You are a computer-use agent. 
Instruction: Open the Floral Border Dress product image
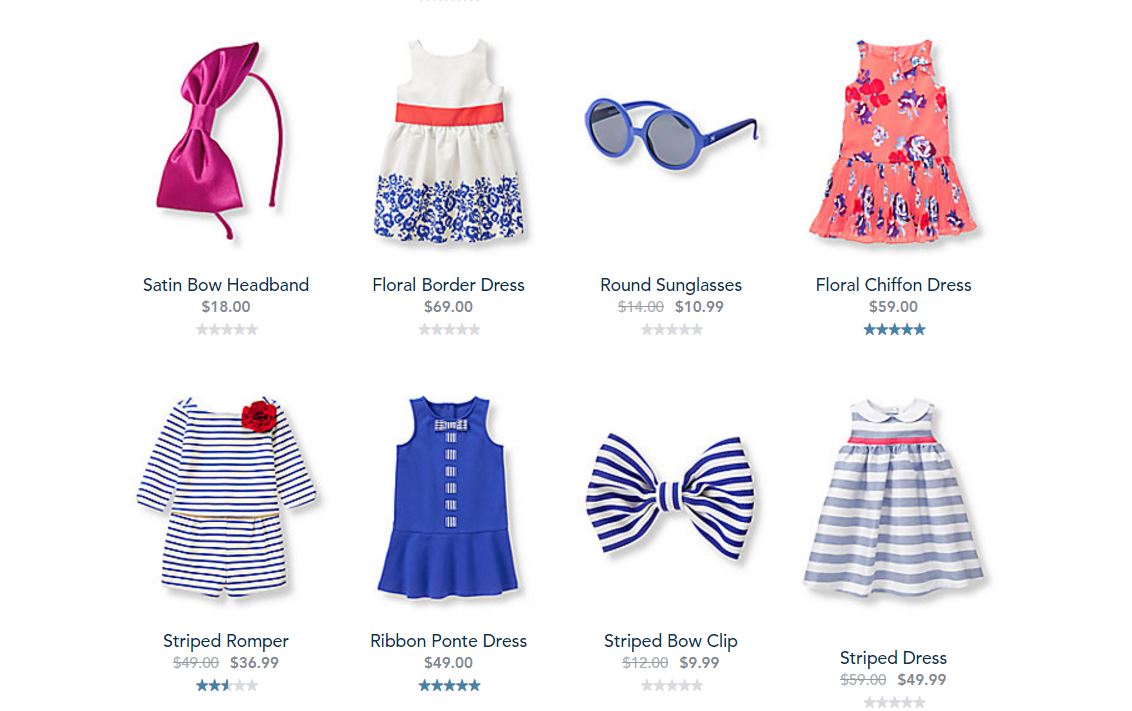pos(448,140)
